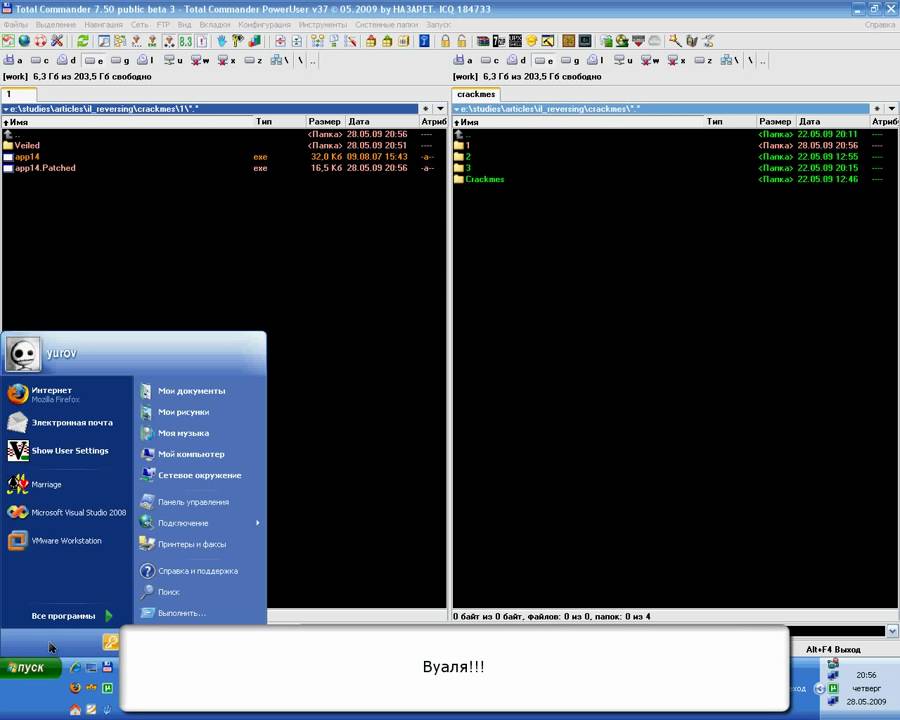The image size is (900, 720).
Task: Click Internet Explorer quick launch icon
Action: point(75,667)
